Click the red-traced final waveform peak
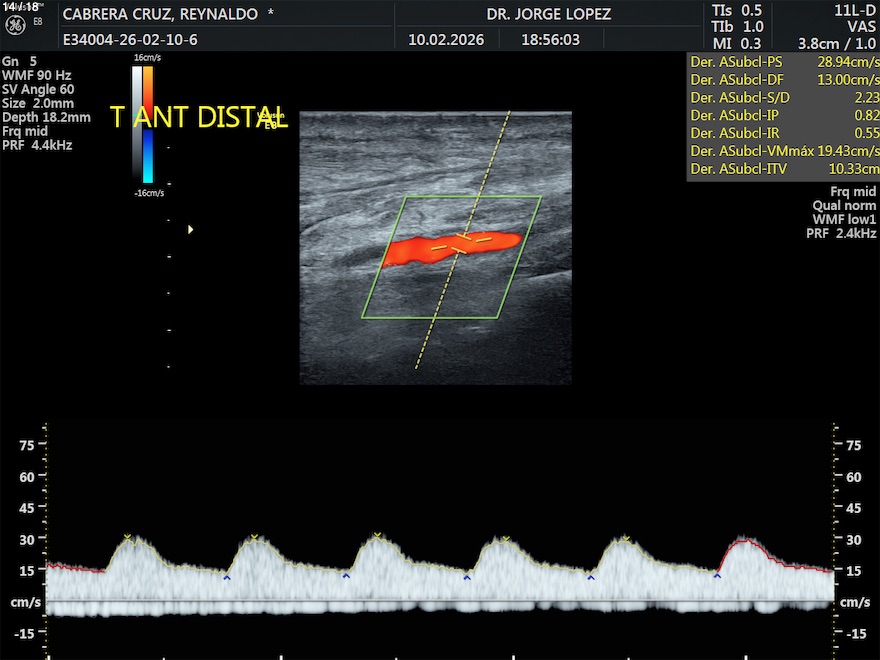The height and width of the screenshot is (660, 880). tap(745, 540)
